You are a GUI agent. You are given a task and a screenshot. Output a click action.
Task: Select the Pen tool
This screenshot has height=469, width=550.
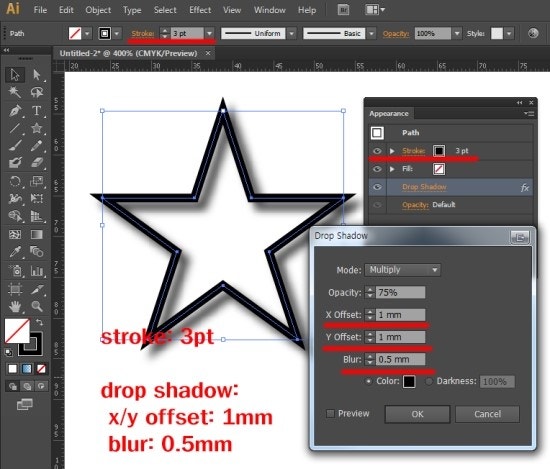coord(15,110)
